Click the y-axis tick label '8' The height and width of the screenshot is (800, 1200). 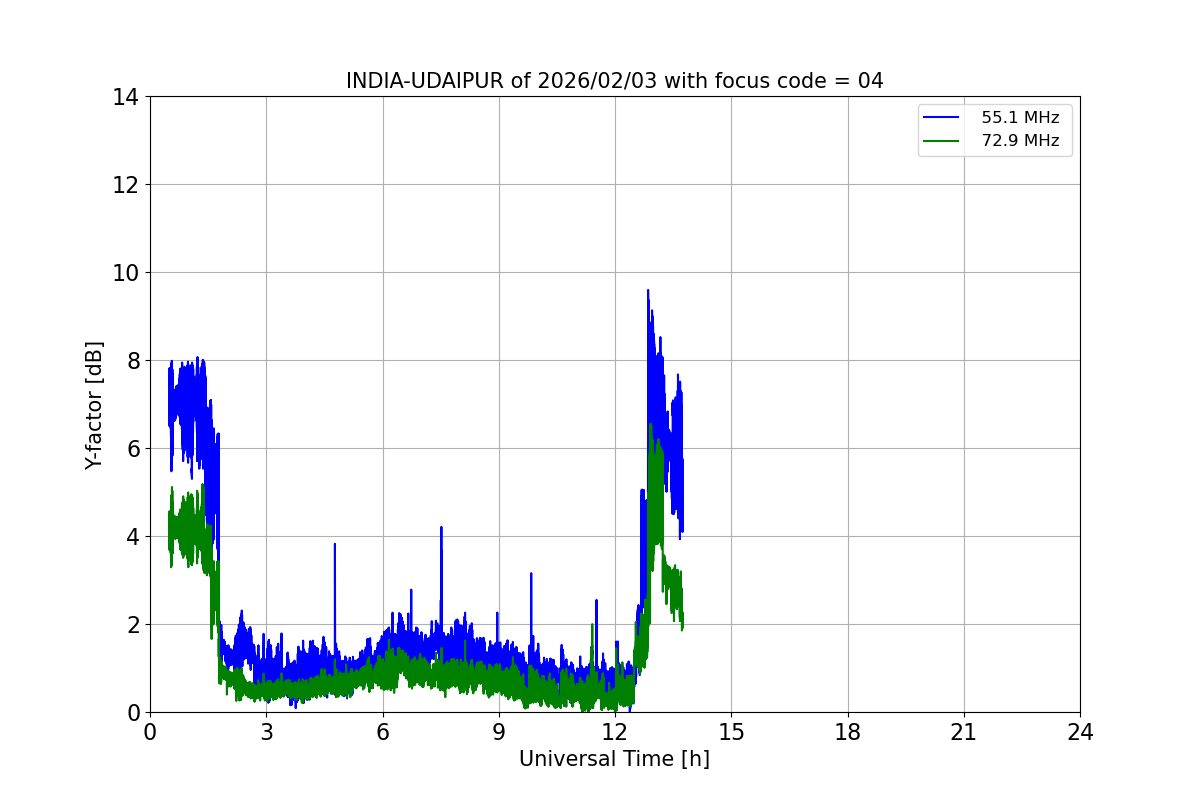point(132,361)
